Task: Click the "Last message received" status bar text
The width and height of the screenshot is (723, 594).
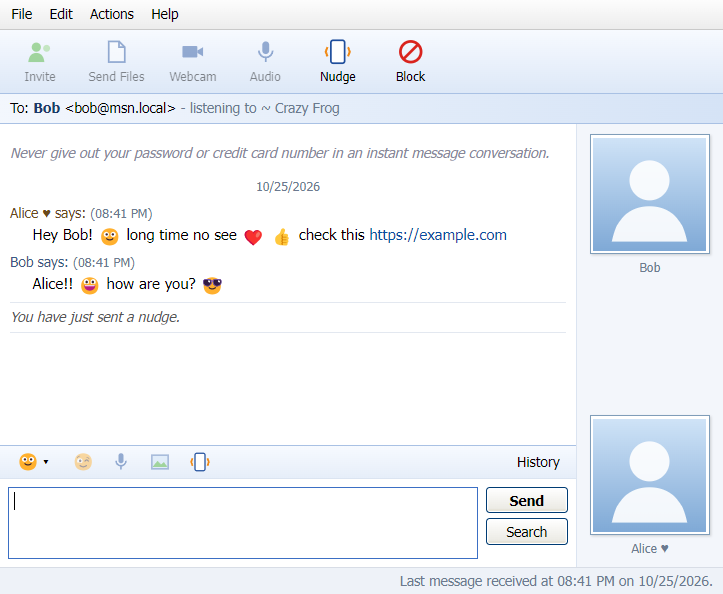Action: point(556,581)
